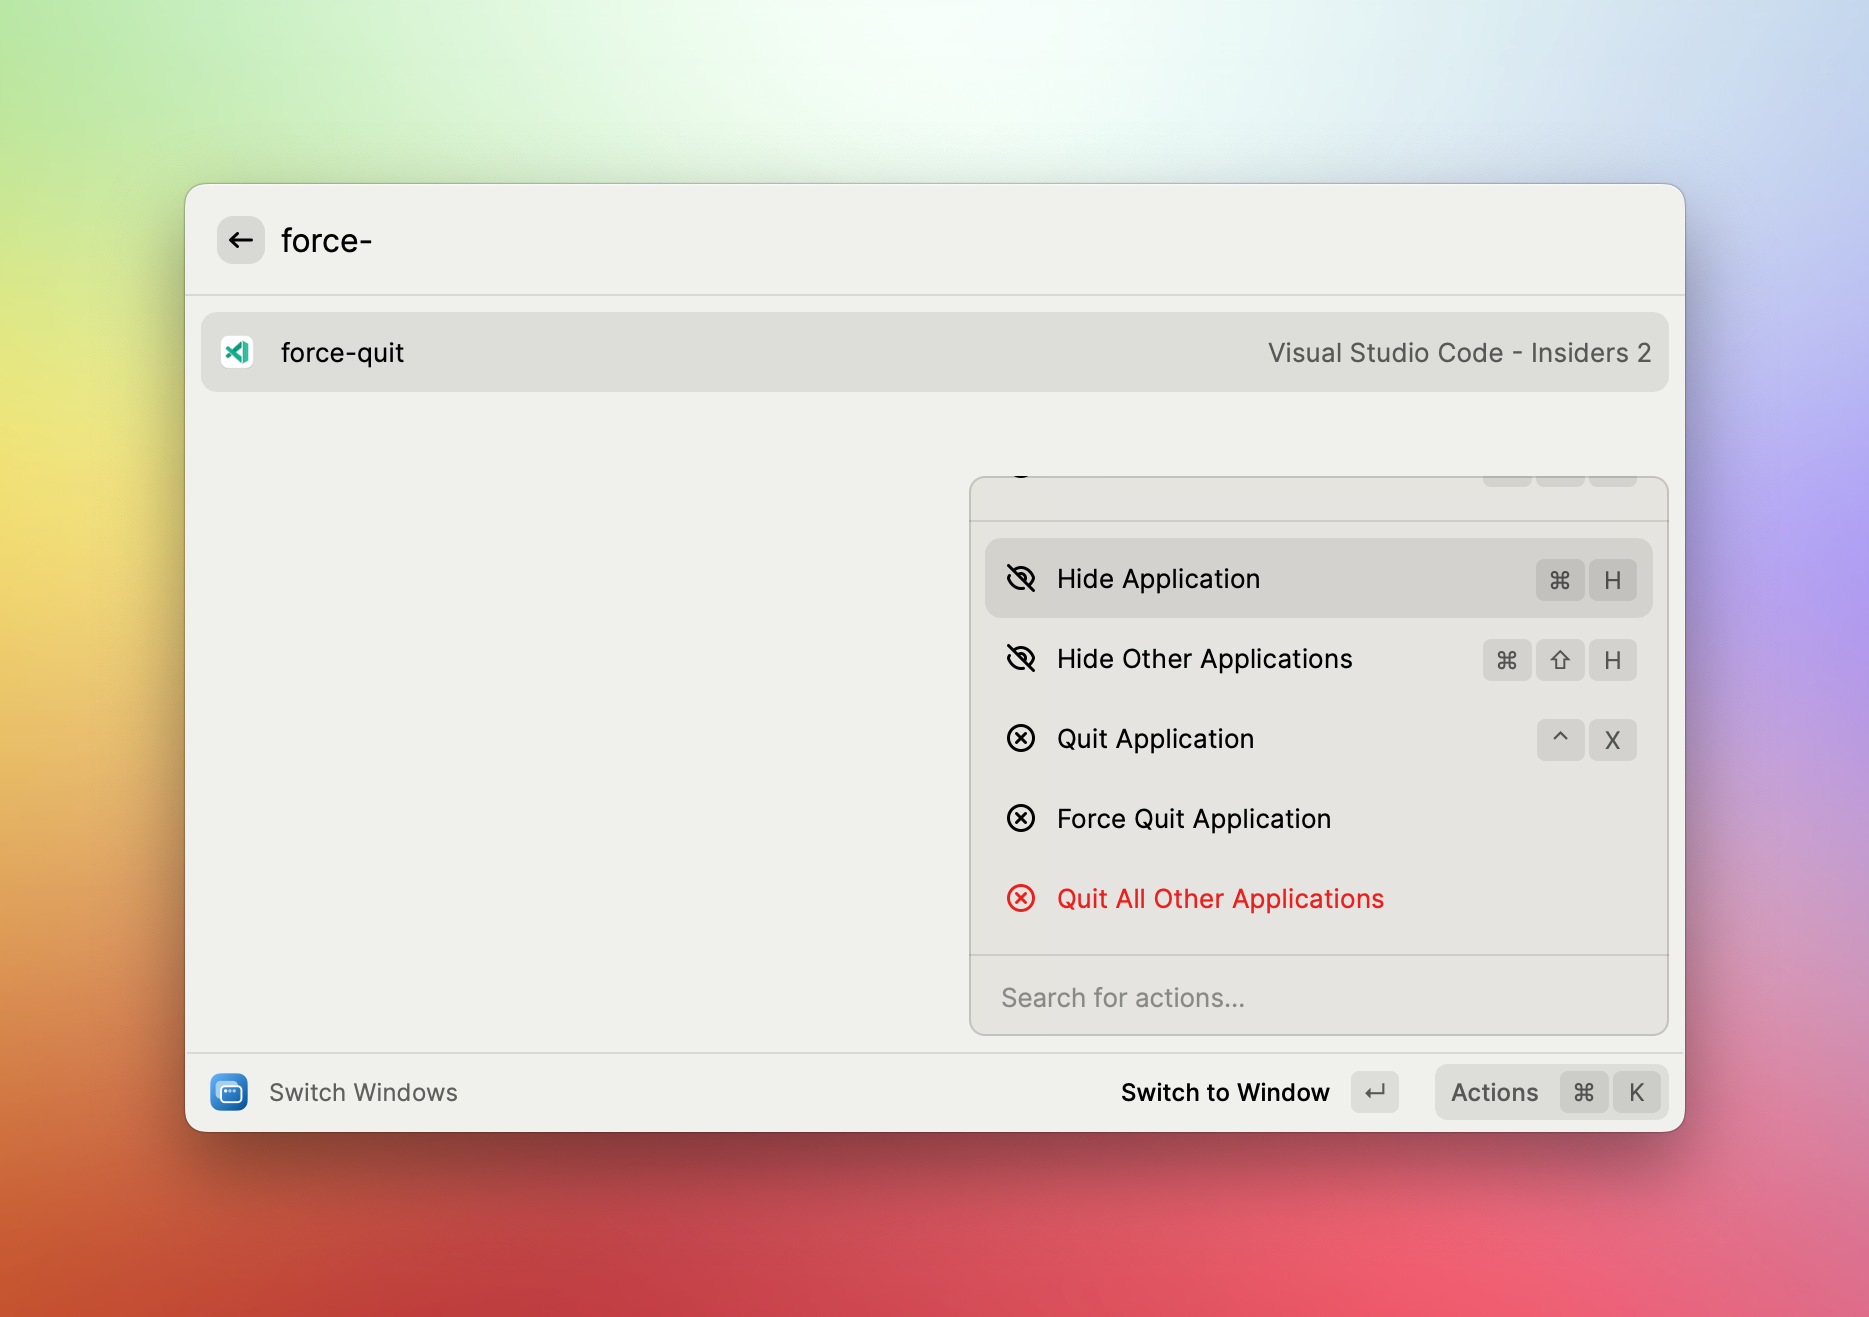The image size is (1869, 1317).
Task: Go back using the left arrow button
Action: pyautogui.click(x=241, y=240)
